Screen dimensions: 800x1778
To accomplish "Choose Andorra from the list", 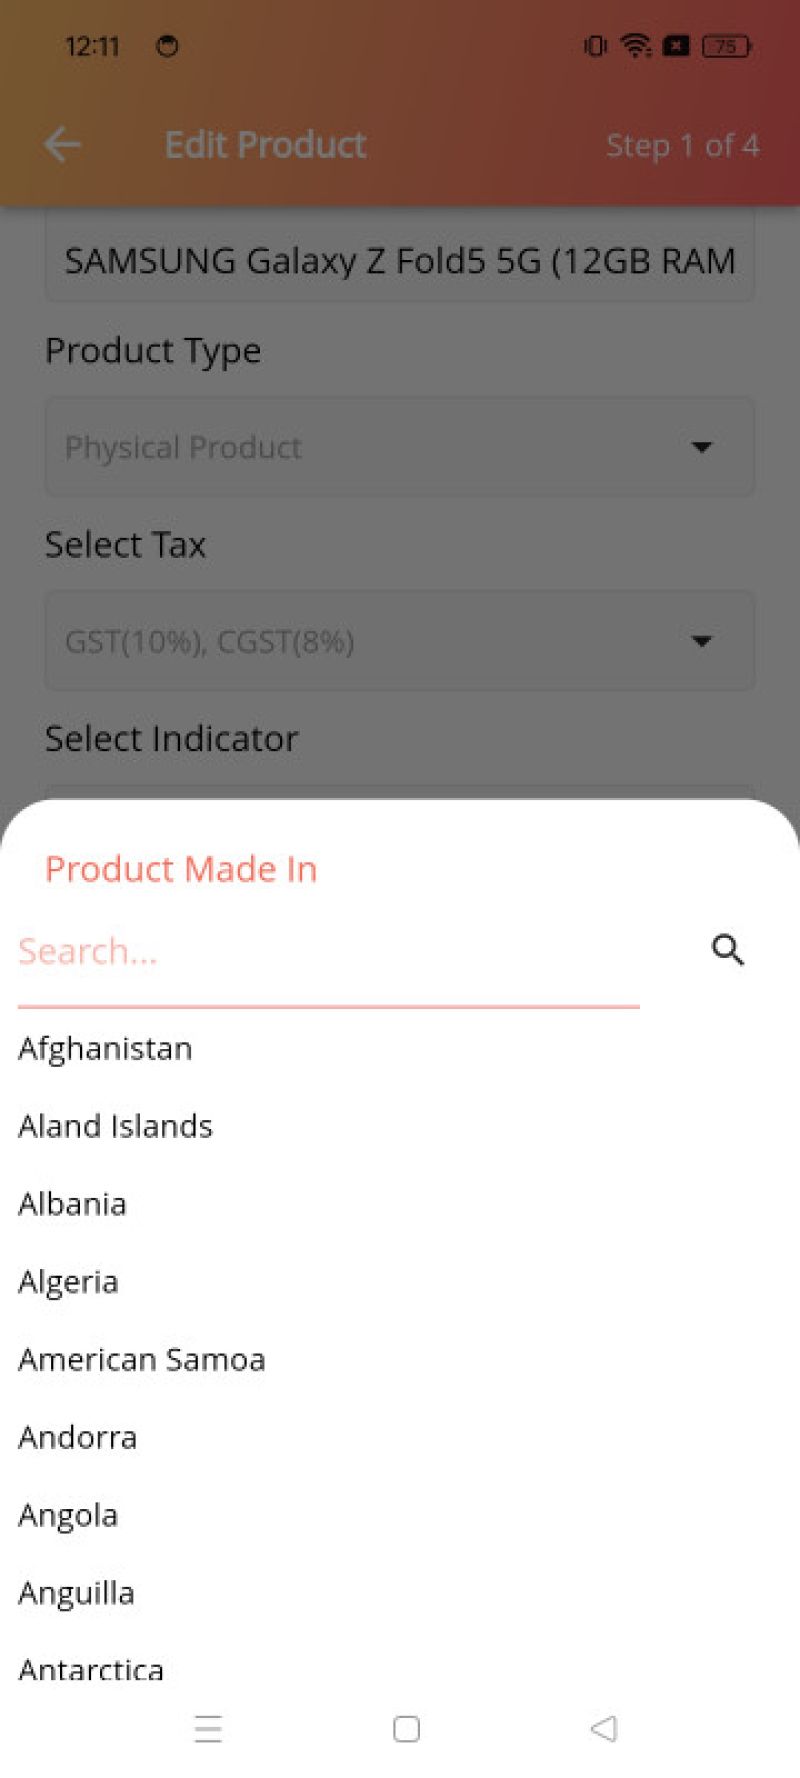I will click(77, 1438).
